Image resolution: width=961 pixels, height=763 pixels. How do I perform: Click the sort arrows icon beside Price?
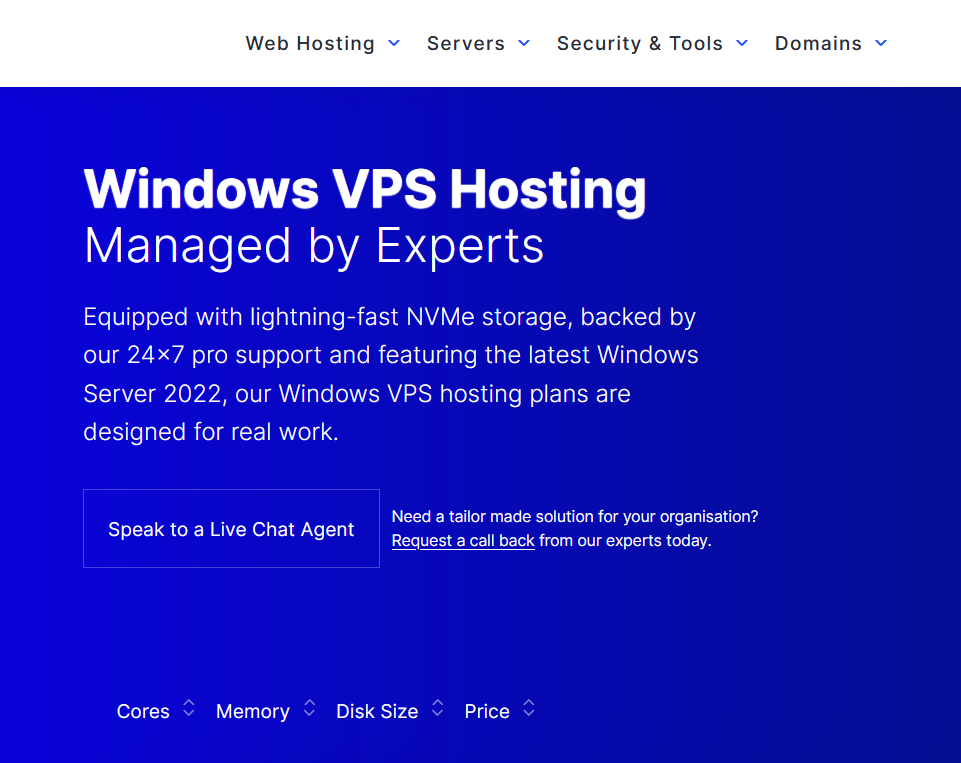529,709
